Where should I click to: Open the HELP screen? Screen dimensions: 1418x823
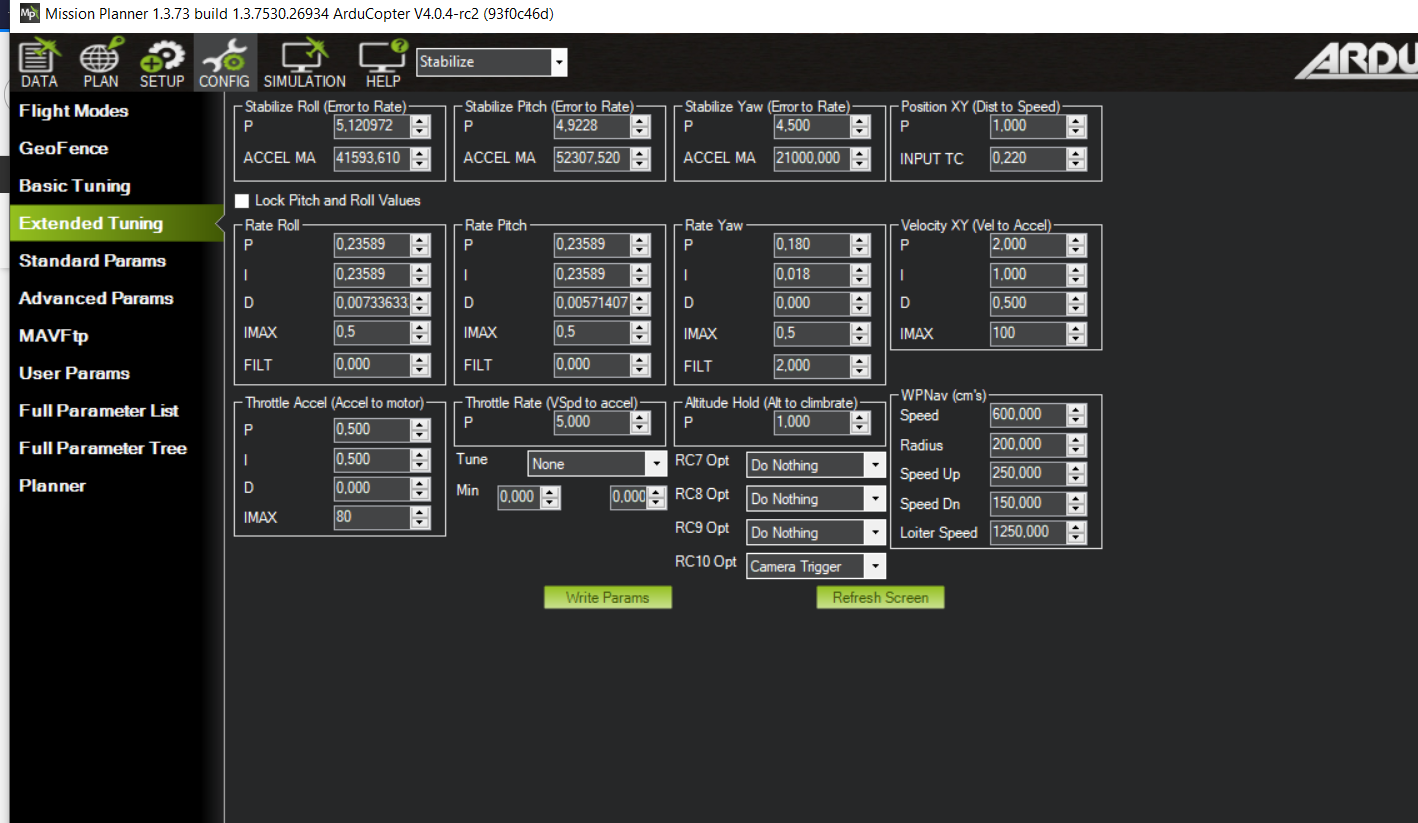click(383, 63)
